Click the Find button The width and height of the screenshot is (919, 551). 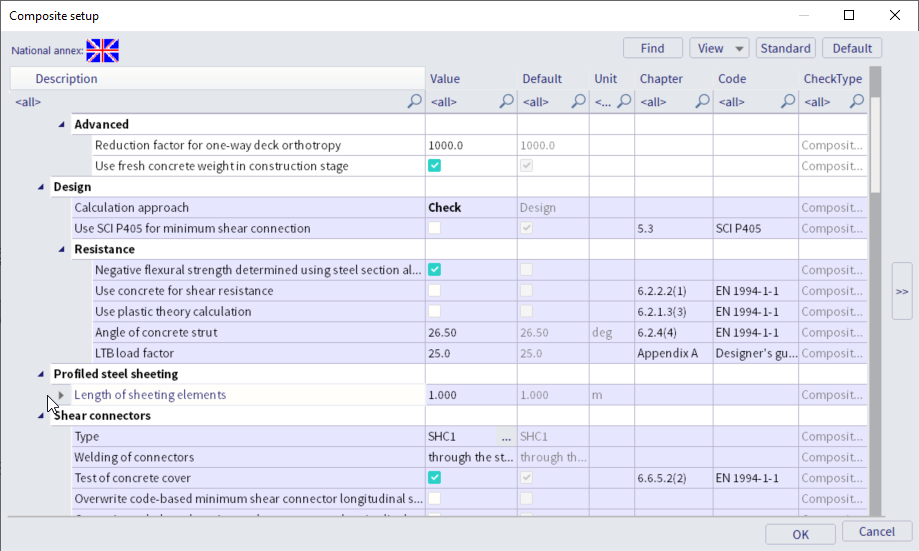click(652, 48)
